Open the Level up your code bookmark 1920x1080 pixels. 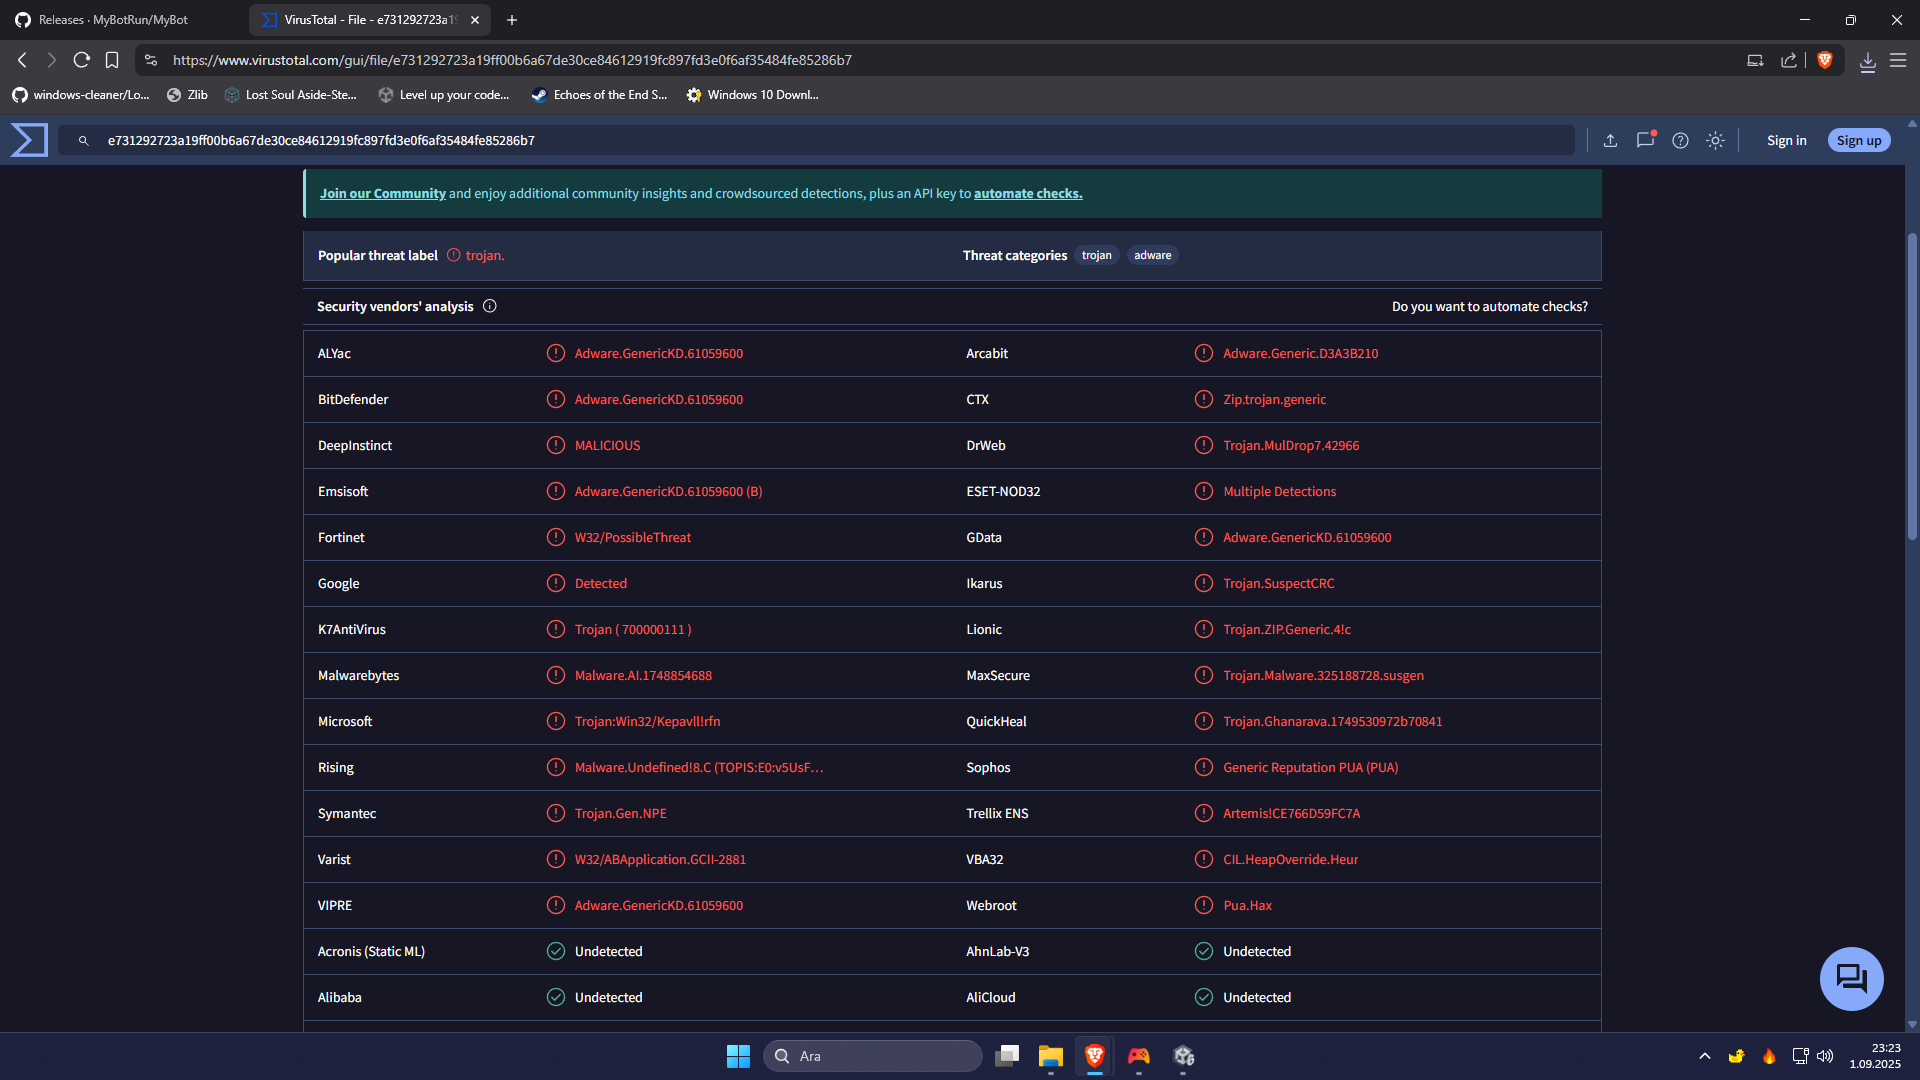[443, 95]
